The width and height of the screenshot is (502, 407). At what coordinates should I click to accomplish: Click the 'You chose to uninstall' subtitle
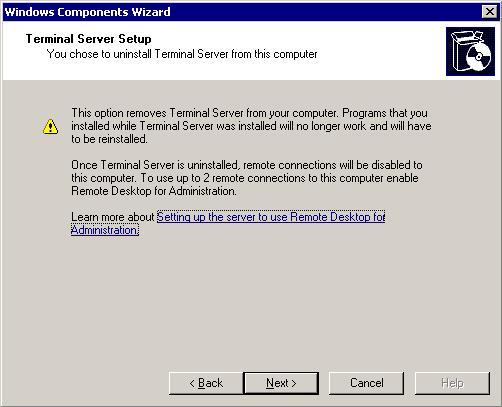pos(182,54)
